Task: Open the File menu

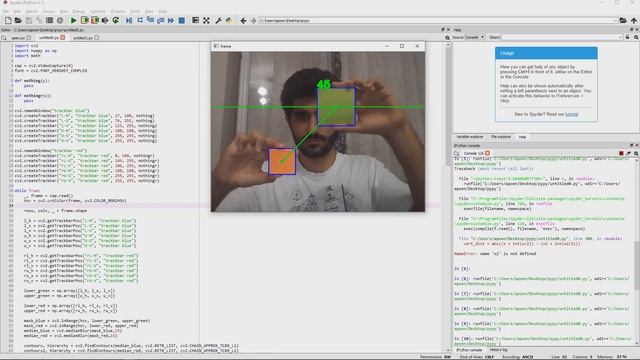Action: [6, 11]
